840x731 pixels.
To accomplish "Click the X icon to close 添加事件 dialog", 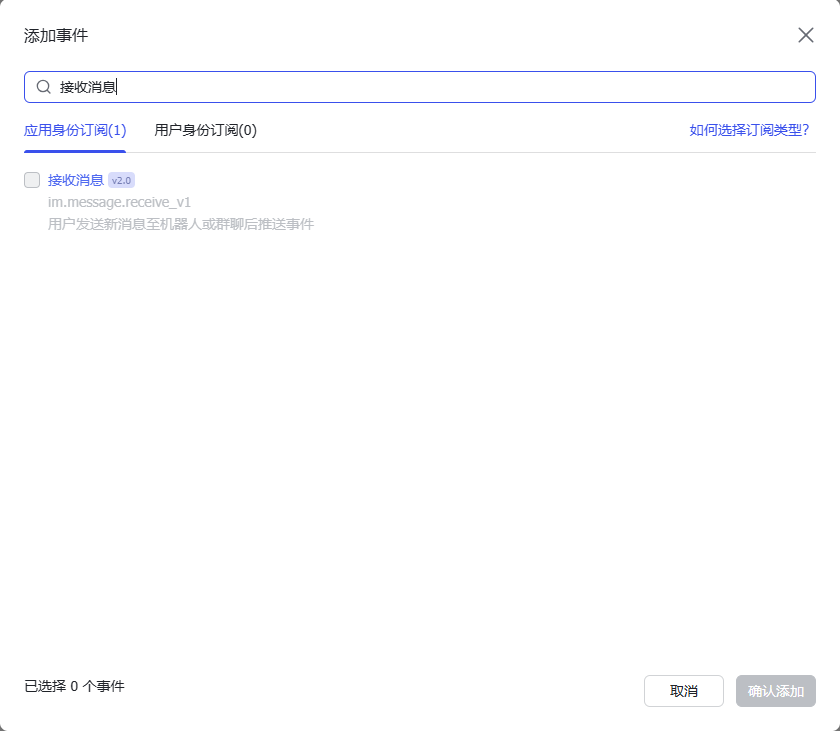I will [x=806, y=35].
